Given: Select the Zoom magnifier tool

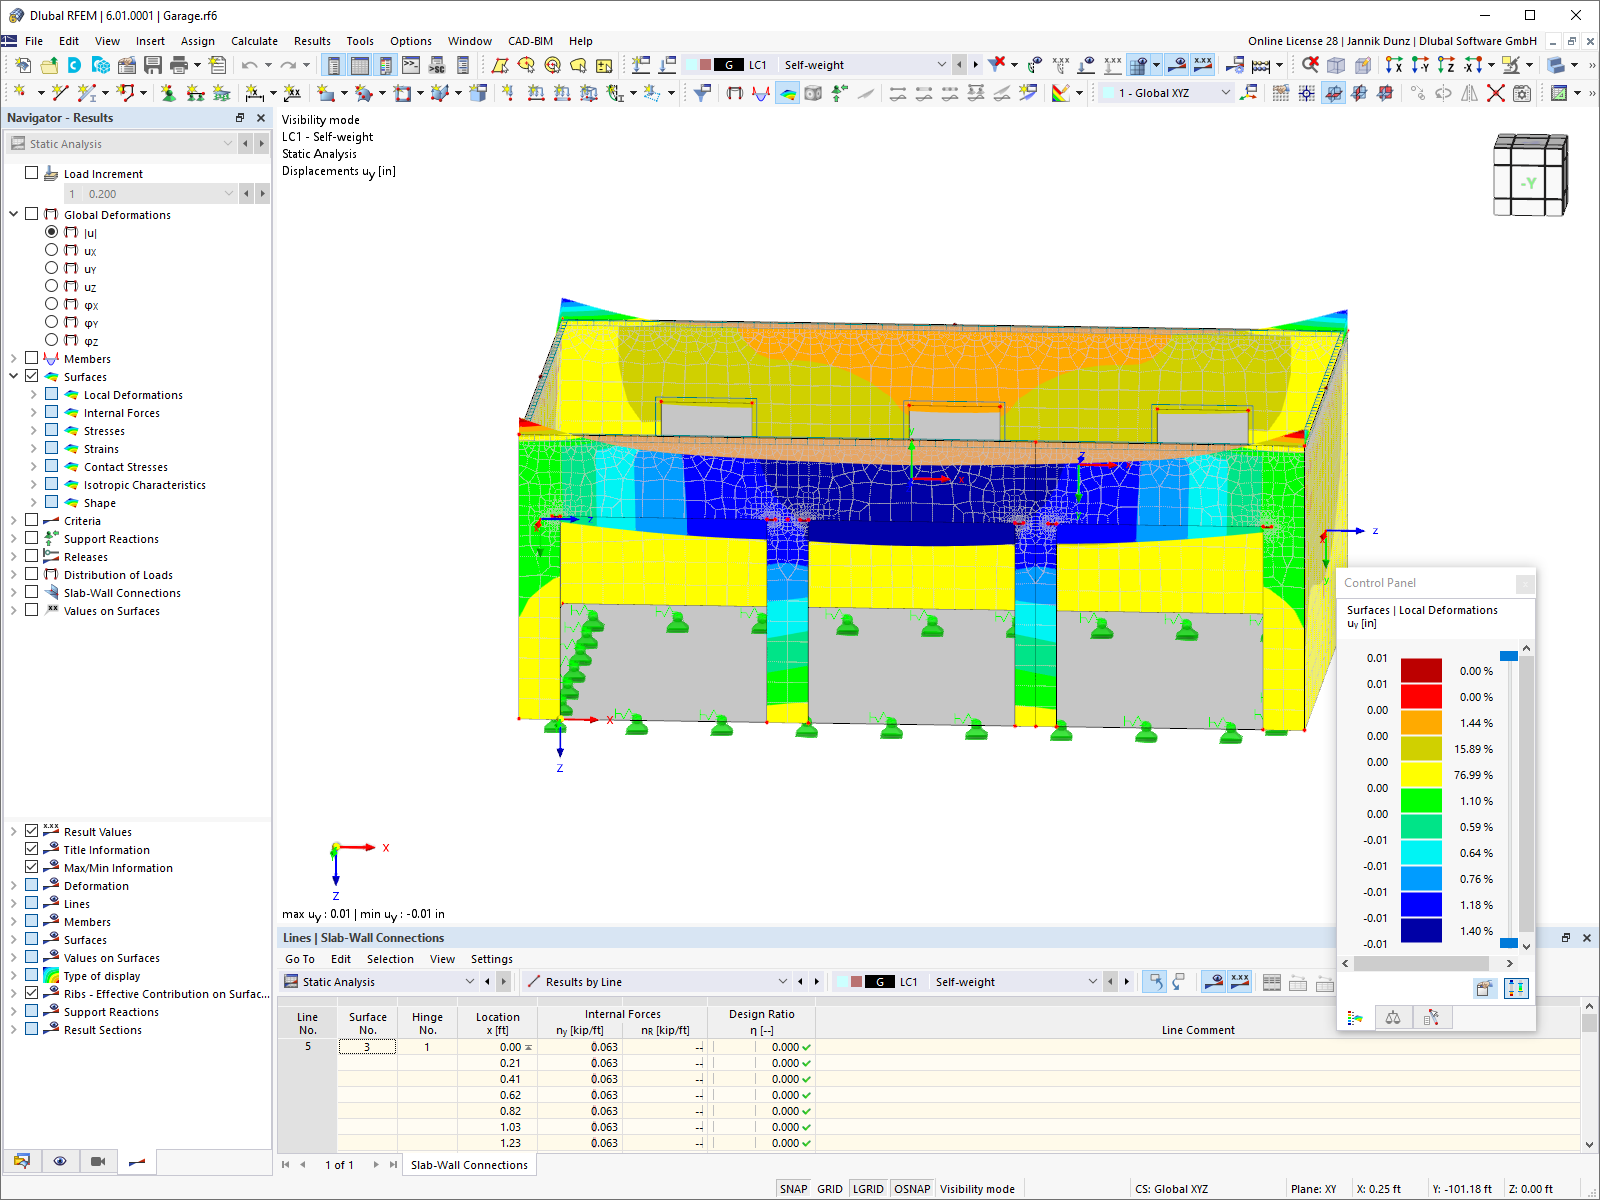Looking at the screenshot, I should (1310, 64).
